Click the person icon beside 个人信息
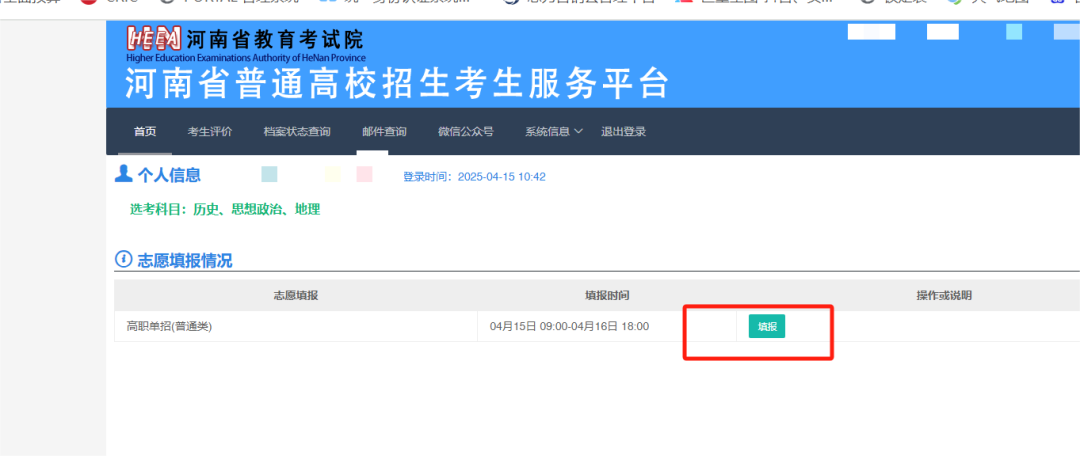The image size is (1080, 456). click(124, 175)
